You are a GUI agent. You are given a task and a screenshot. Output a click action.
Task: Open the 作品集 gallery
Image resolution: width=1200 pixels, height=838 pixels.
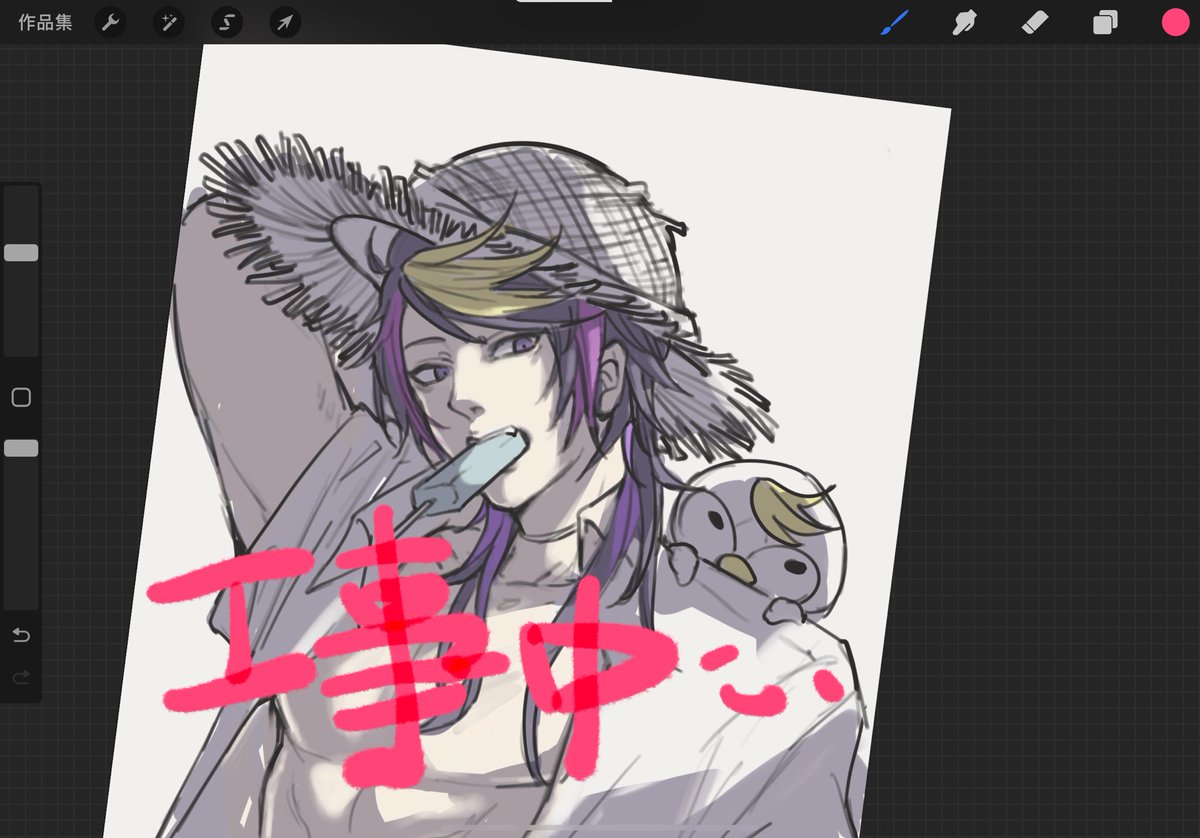pos(45,23)
